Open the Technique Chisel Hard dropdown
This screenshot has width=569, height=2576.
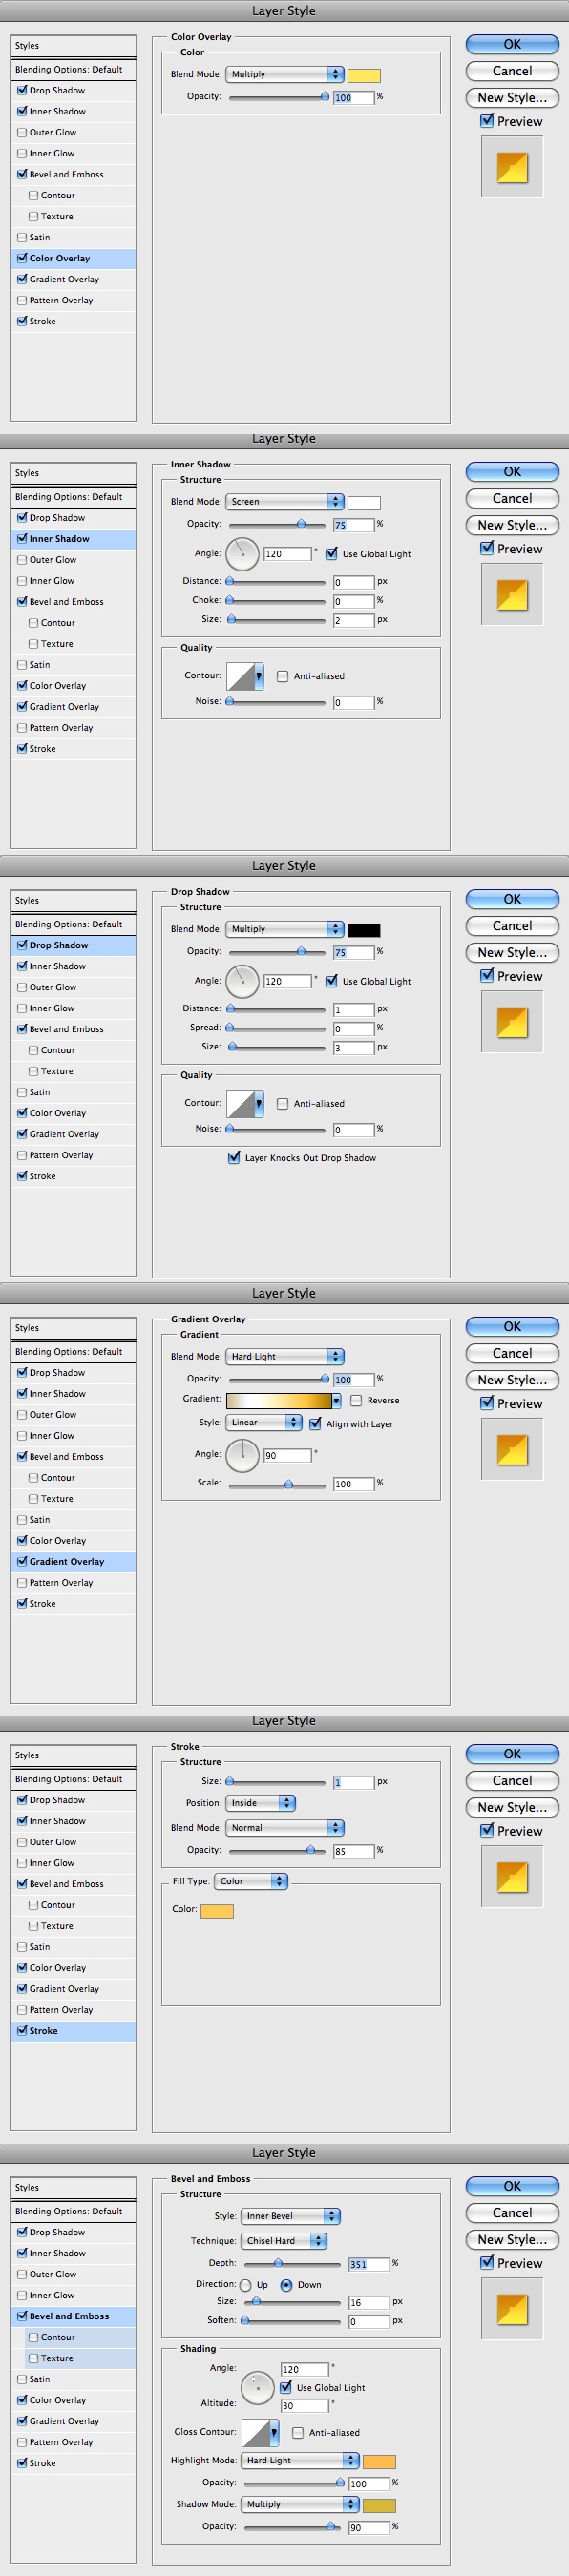tap(284, 2241)
